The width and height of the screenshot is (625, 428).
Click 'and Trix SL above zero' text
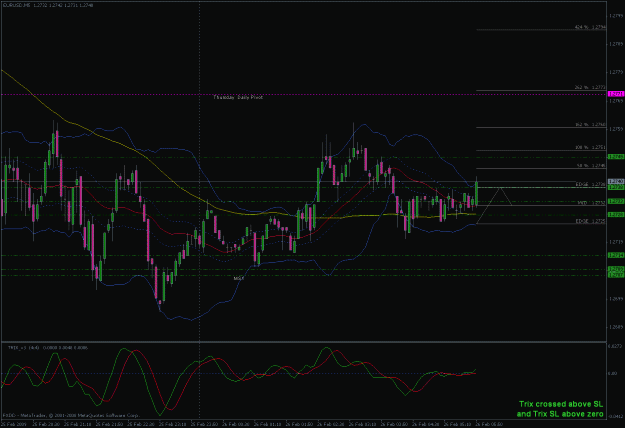tap(560, 414)
